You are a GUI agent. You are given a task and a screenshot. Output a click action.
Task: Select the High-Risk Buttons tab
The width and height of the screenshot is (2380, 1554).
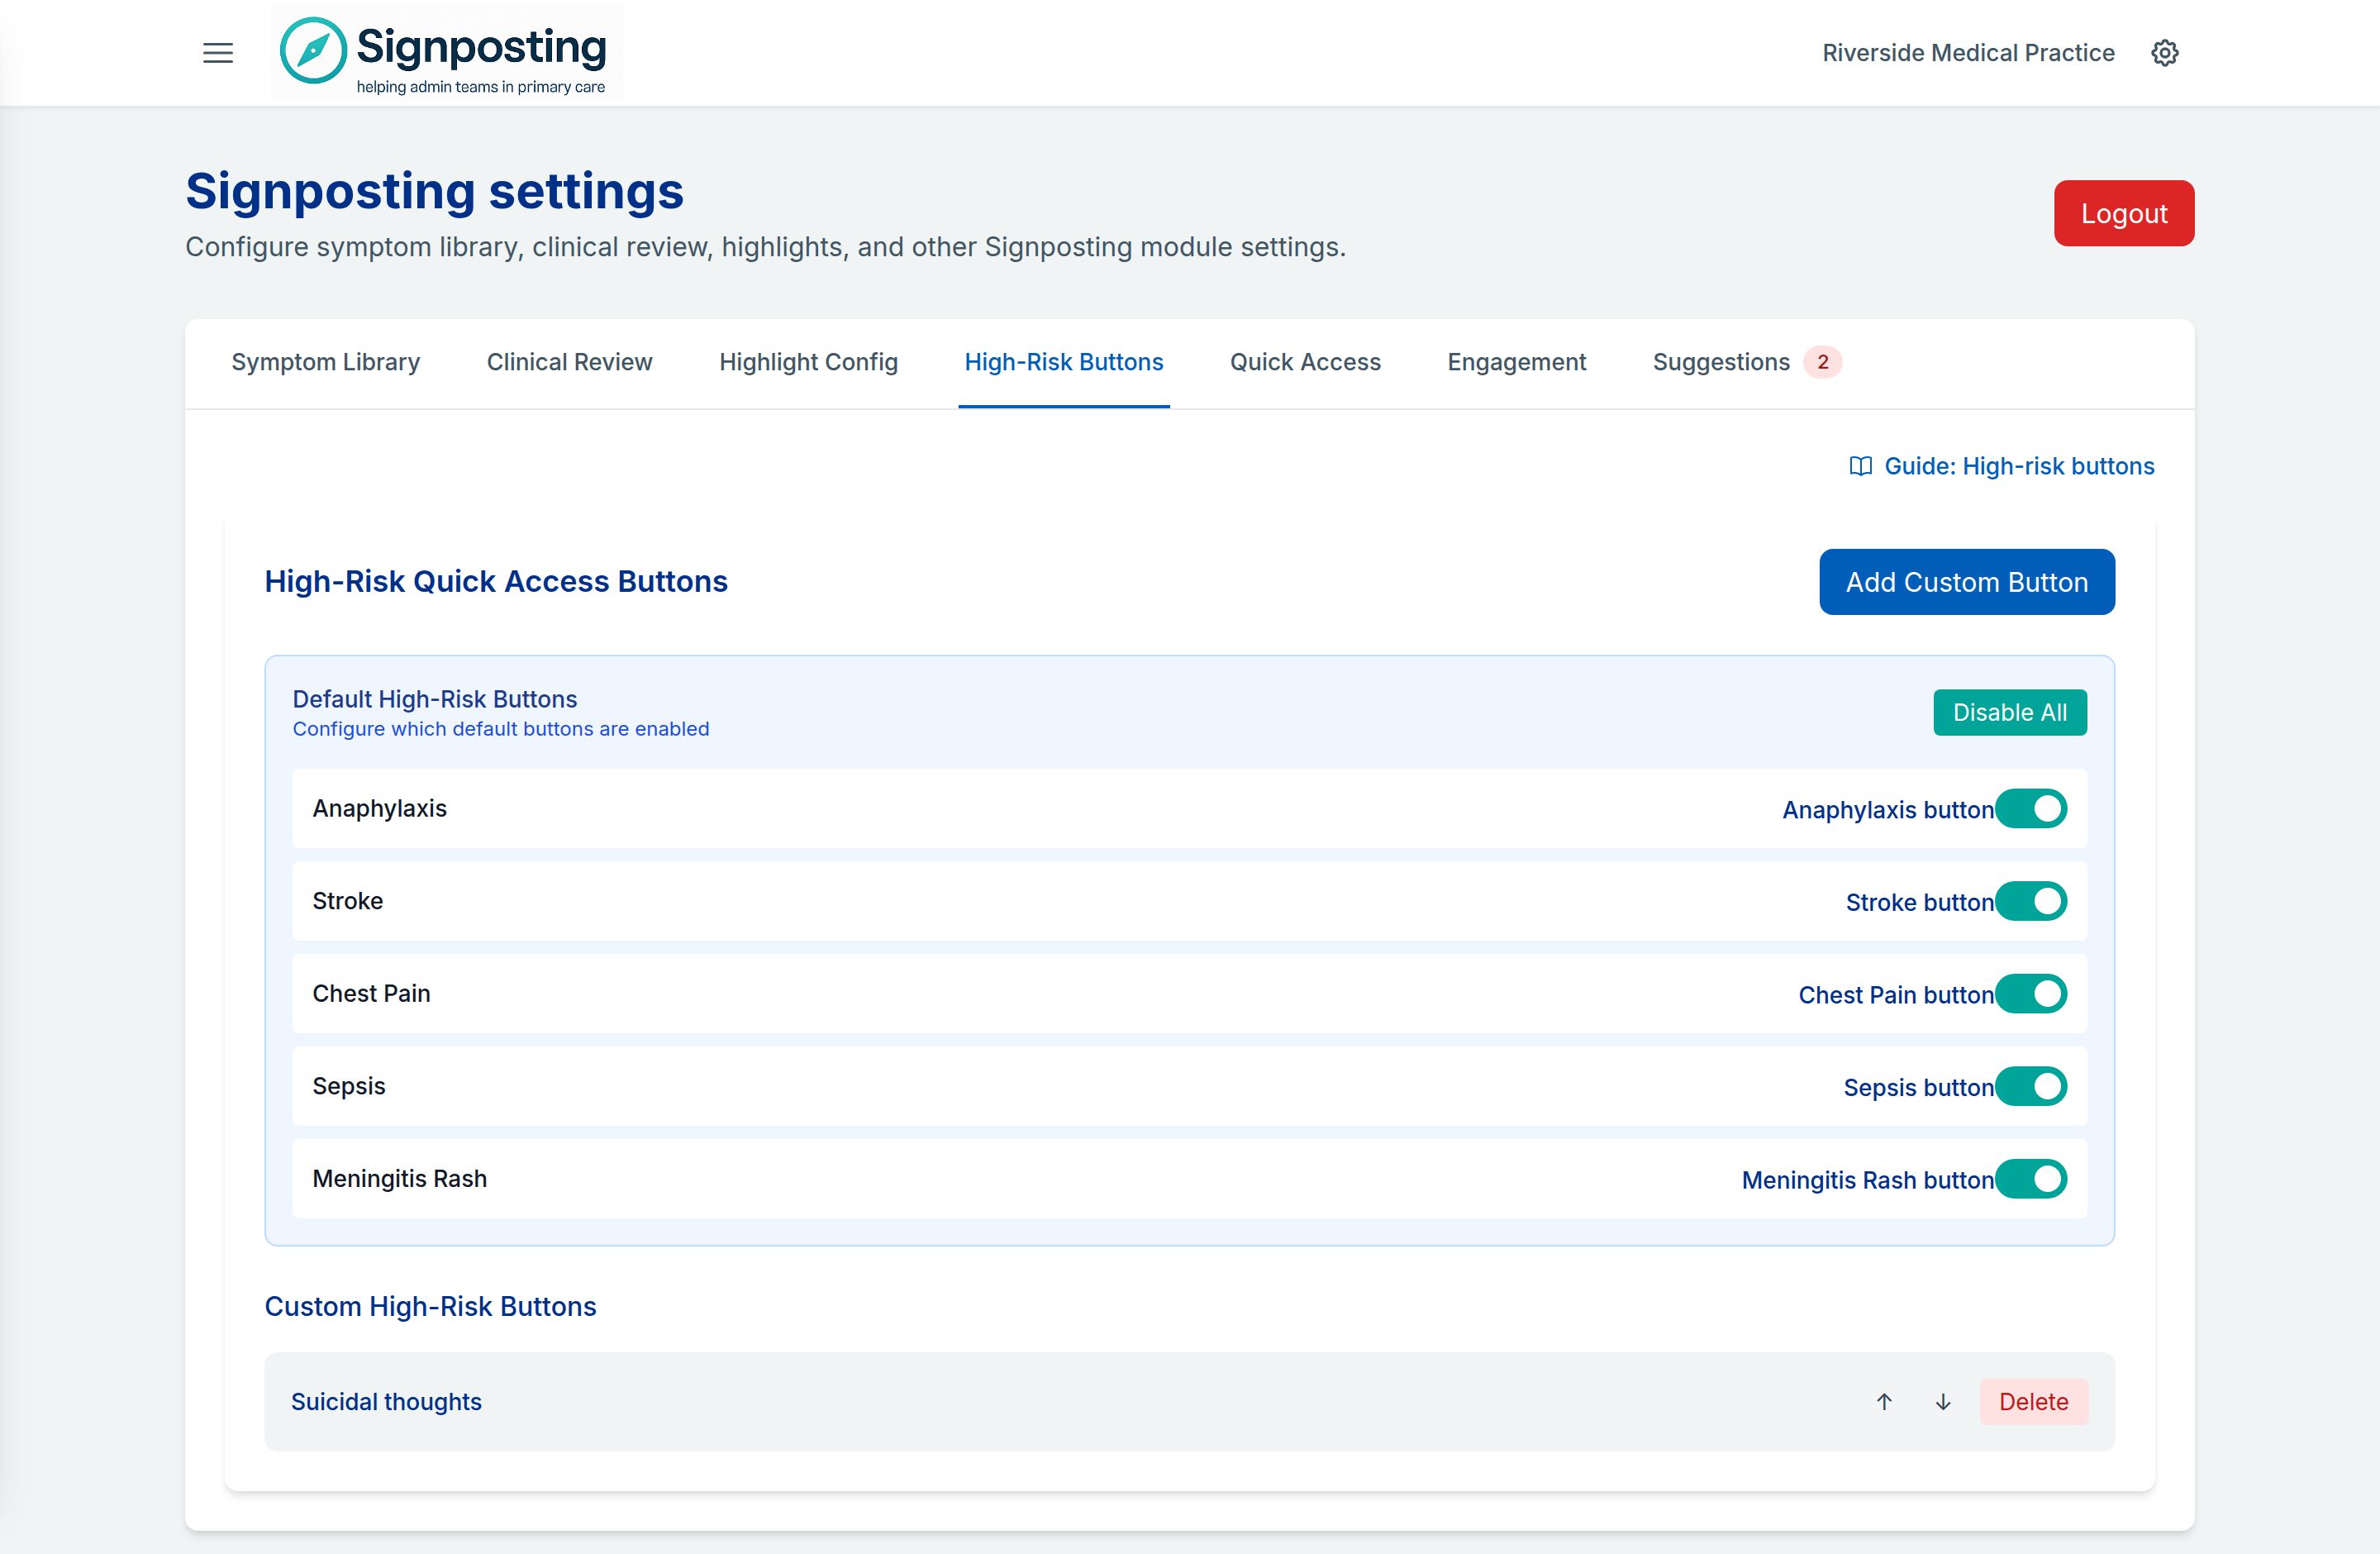point(1064,362)
